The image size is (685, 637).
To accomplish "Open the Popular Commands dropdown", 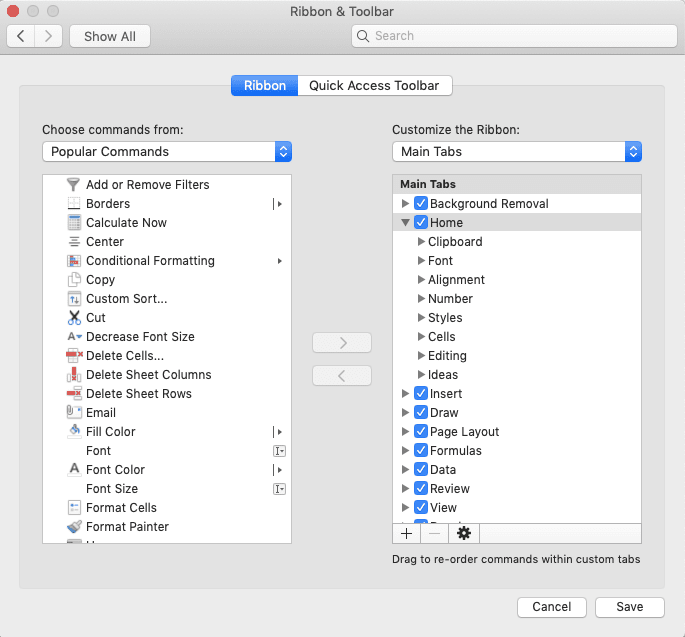I will [167, 152].
